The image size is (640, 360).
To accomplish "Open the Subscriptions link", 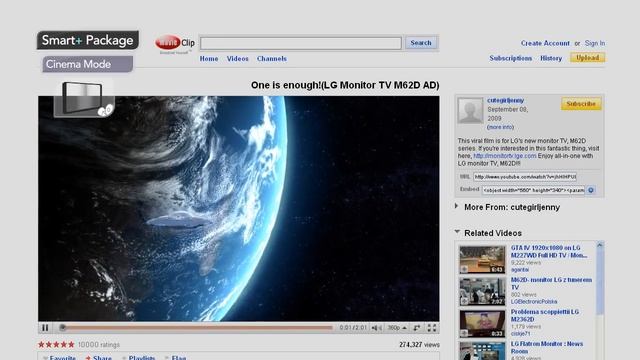I will coord(511,58).
